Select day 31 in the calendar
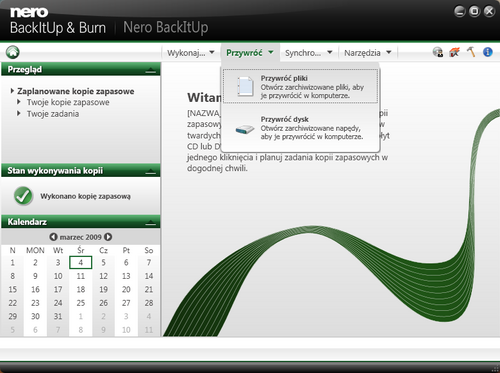 coord(58,316)
